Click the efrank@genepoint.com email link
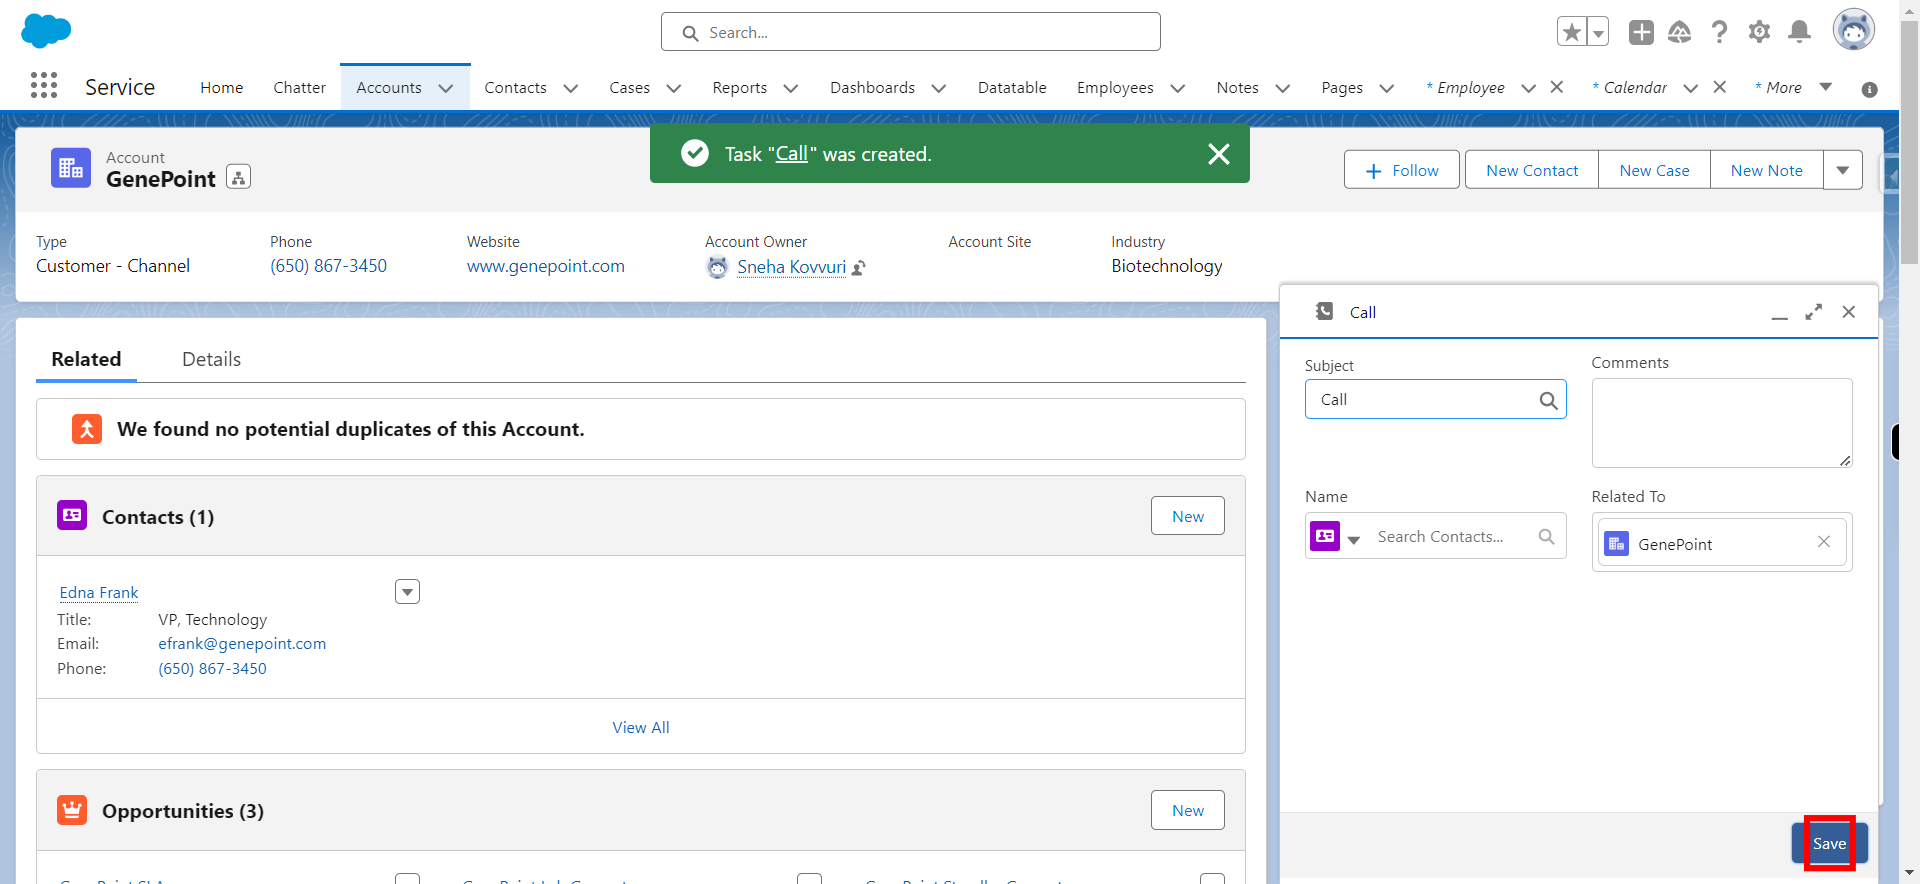 tap(242, 644)
